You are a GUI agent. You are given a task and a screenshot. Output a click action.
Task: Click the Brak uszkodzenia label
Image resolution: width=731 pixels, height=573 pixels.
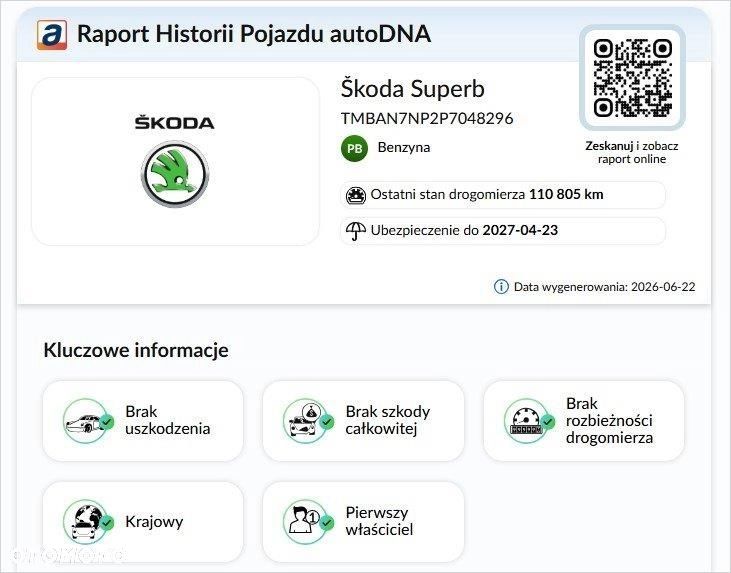(x=167, y=420)
